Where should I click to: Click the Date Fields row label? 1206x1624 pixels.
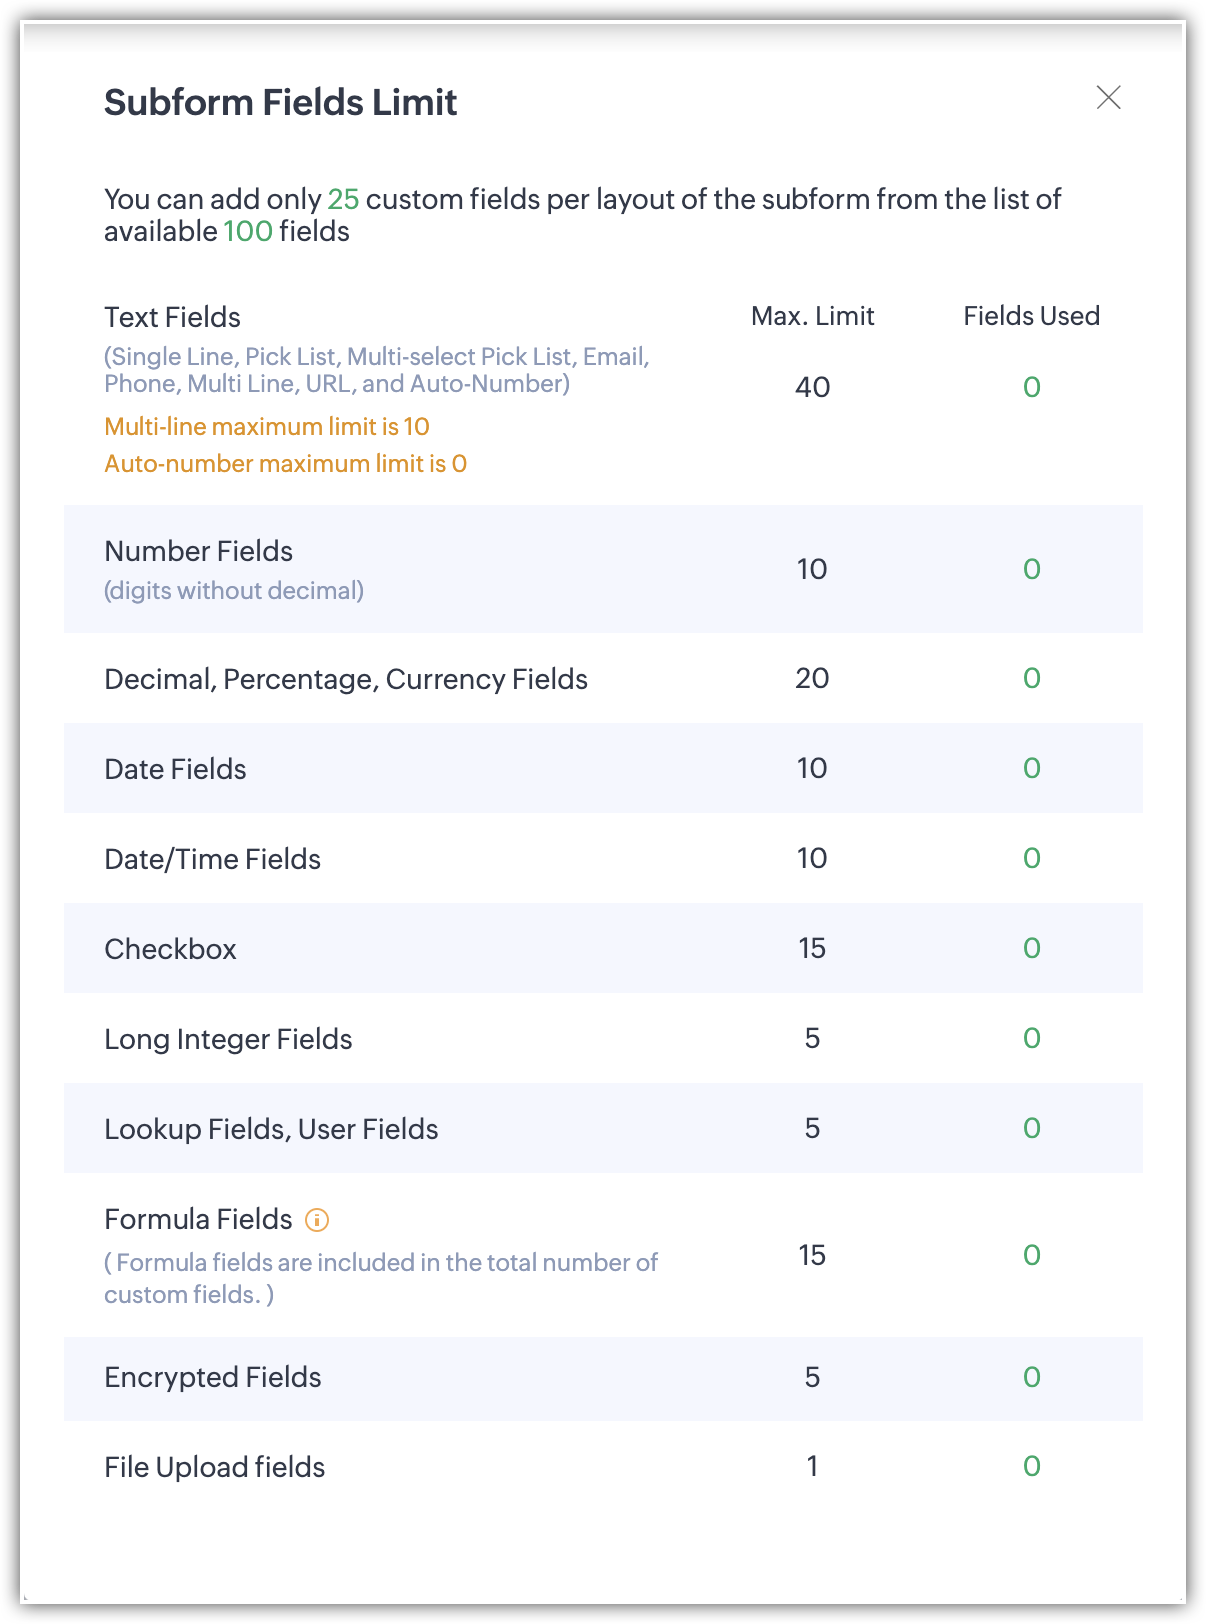[x=175, y=769]
